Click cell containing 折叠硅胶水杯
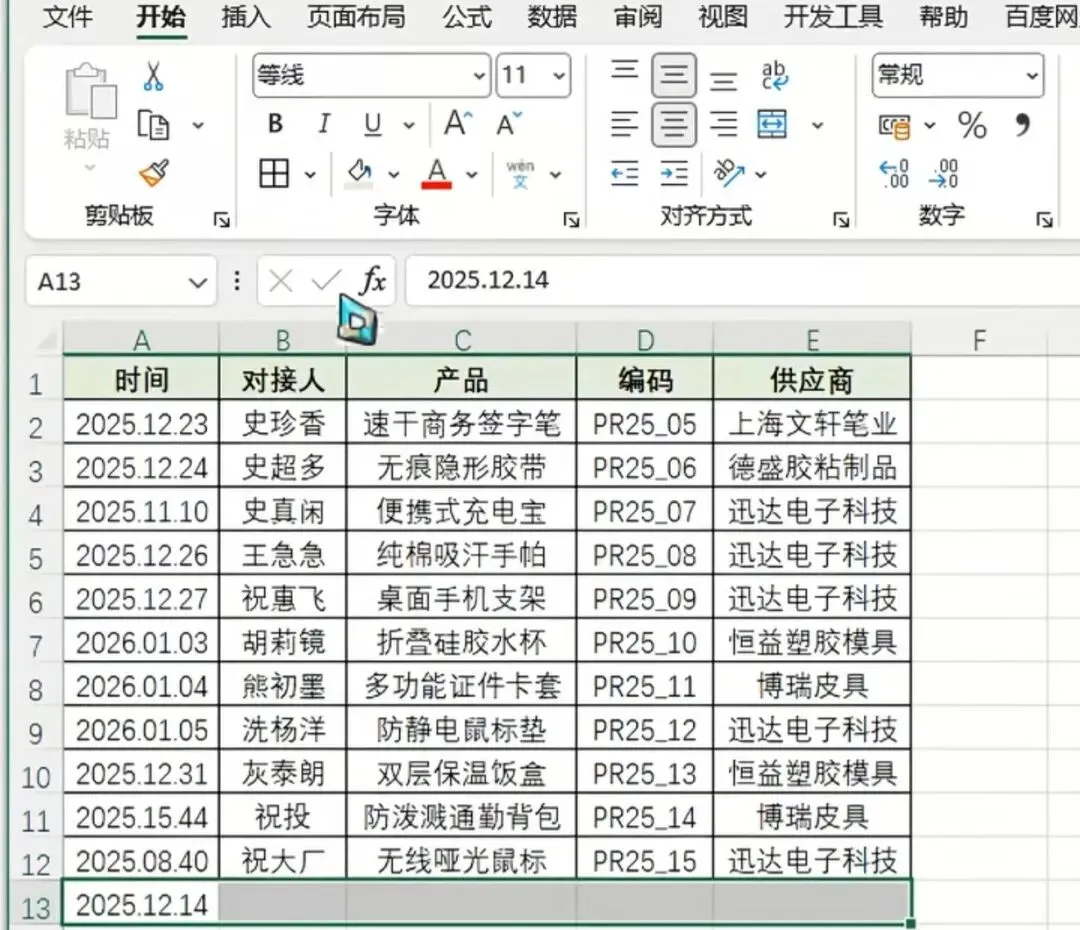Screen dimensions: 1080x930 tap(461, 643)
